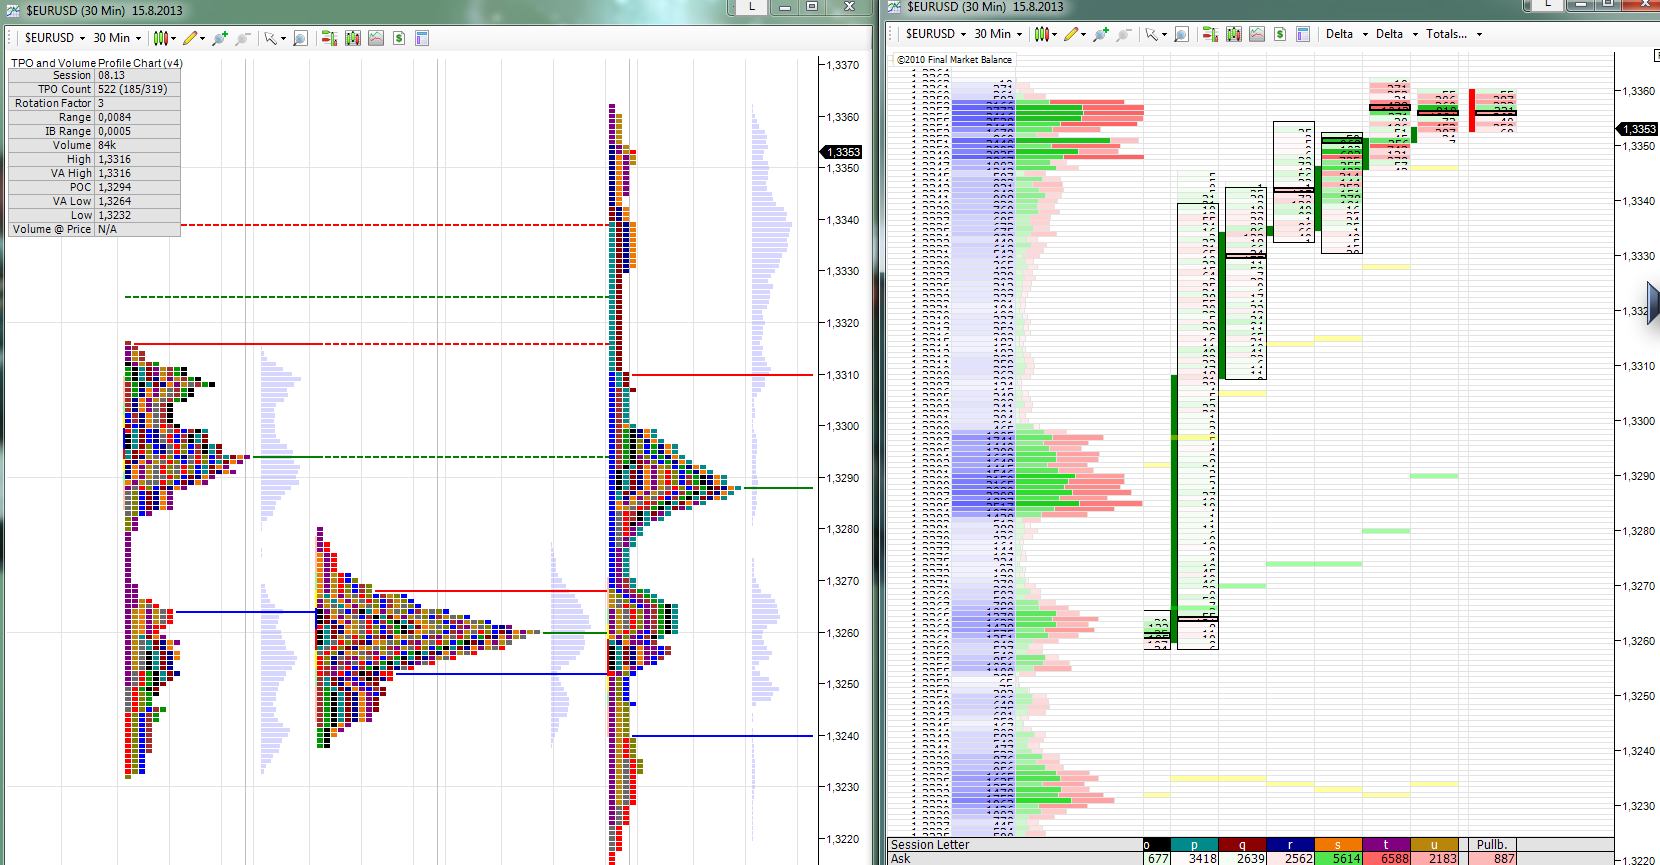The width and height of the screenshot is (1660, 865).
Task: Click magnifier zoom-frame icon in right chart
Action: coord(1181,34)
